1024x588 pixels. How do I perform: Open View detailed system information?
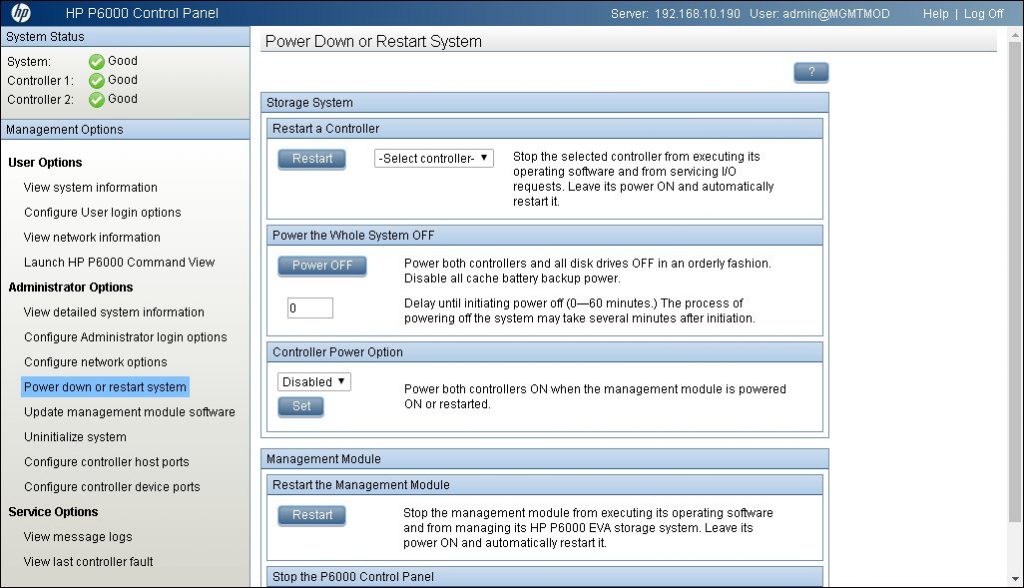(114, 312)
